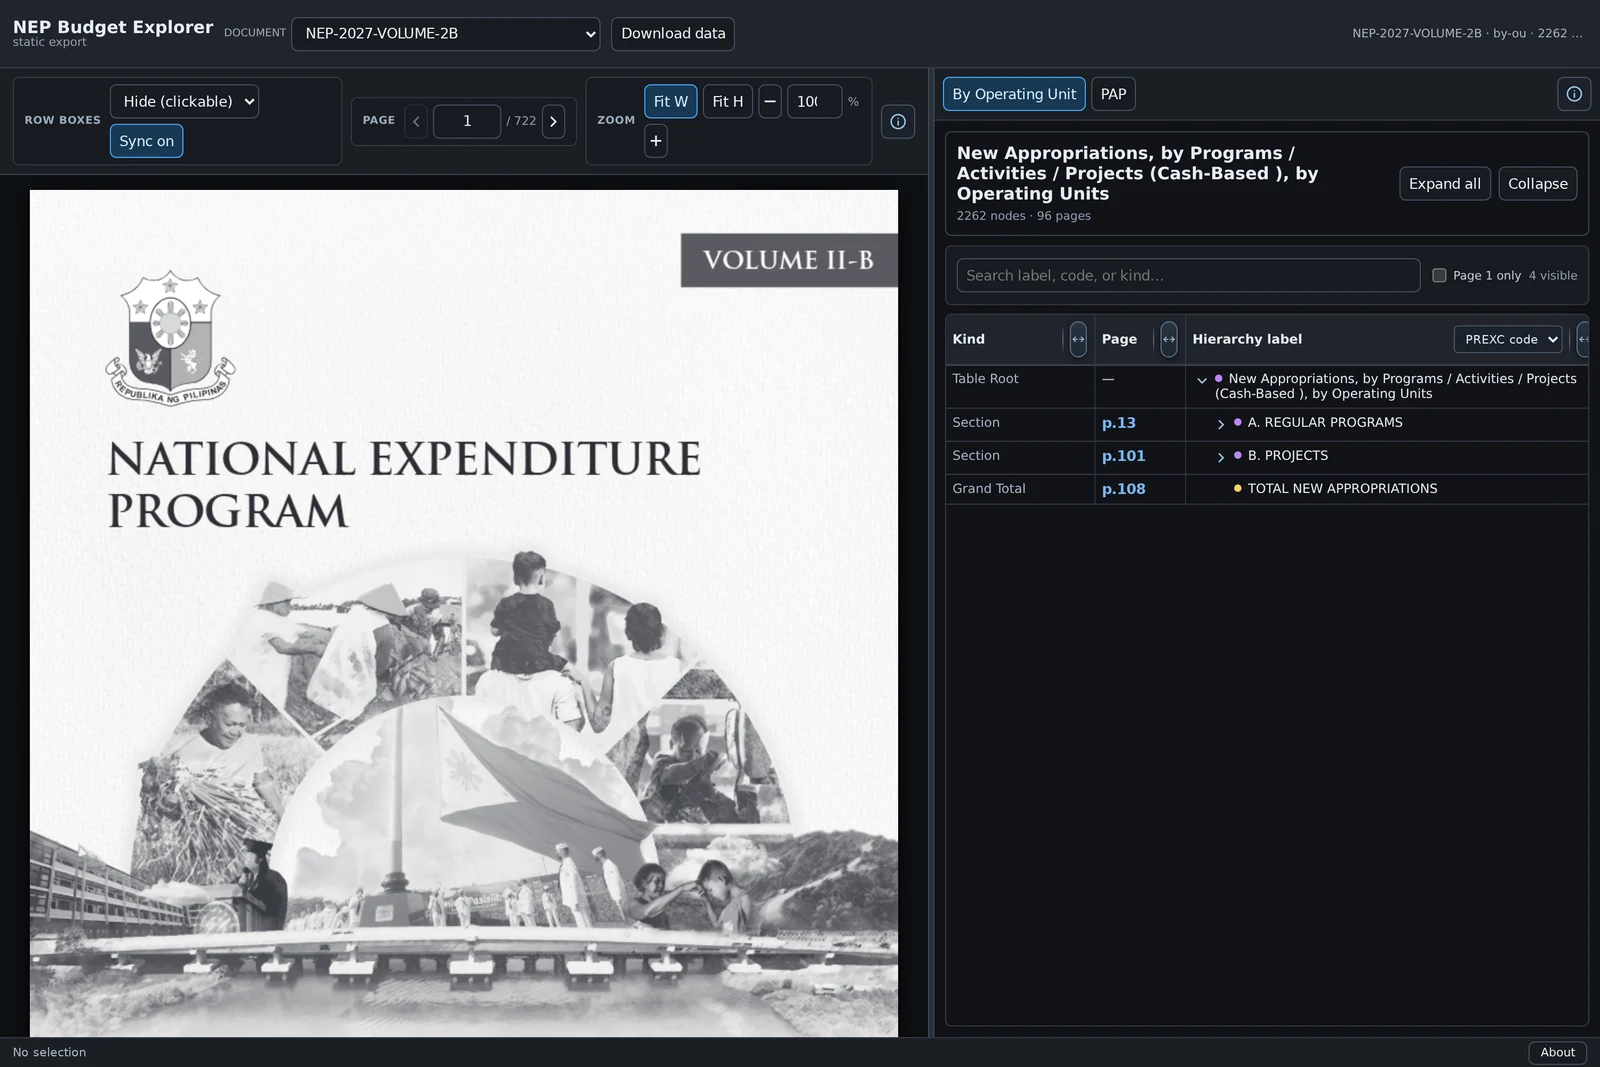Open the Row boxes Hide (clickable) dropdown
Viewport: 1600px width, 1067px height.
click(184, 101)
